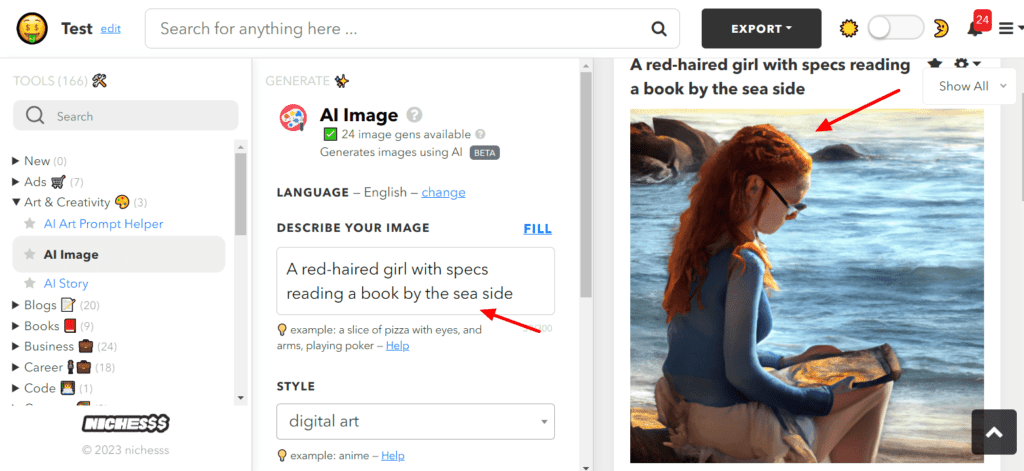The height and width of the screenshot is (471, 1024).
Task: Open the digital art style dropdown
Action: (415, 421)
